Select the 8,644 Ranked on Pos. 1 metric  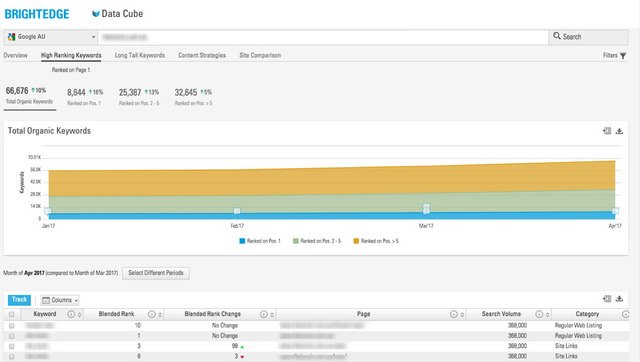point(85,97)
